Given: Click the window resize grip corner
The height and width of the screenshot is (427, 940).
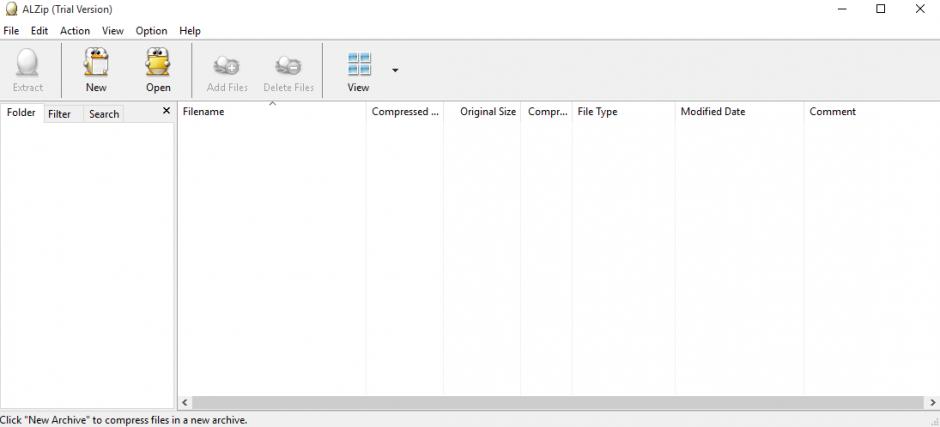Looking at the screenshot, I should tap(935, 422).
